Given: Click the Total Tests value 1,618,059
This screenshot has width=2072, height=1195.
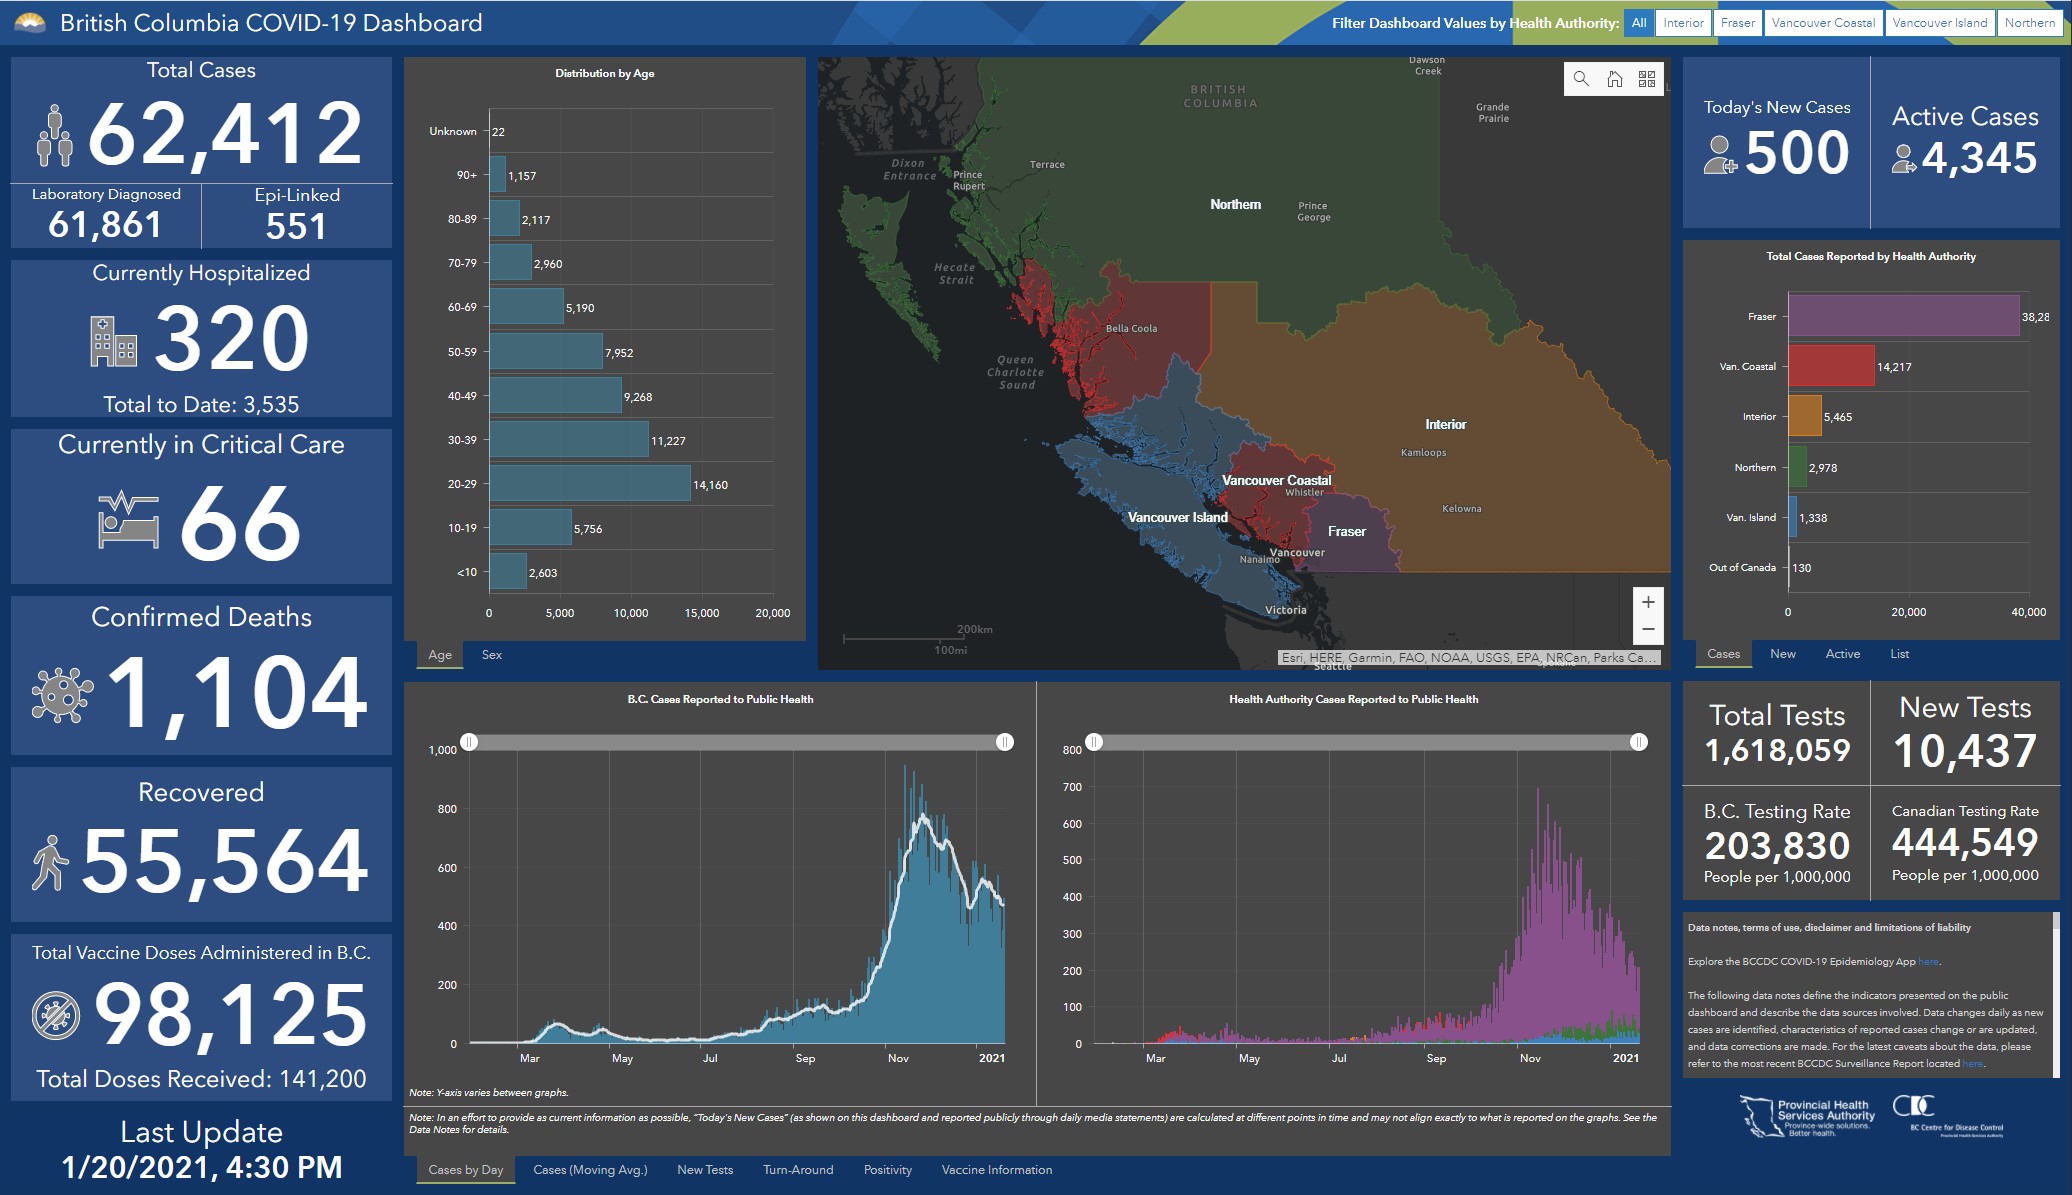Looking at the screenshot, I should pyautogui.click(x=1777, y=751).
